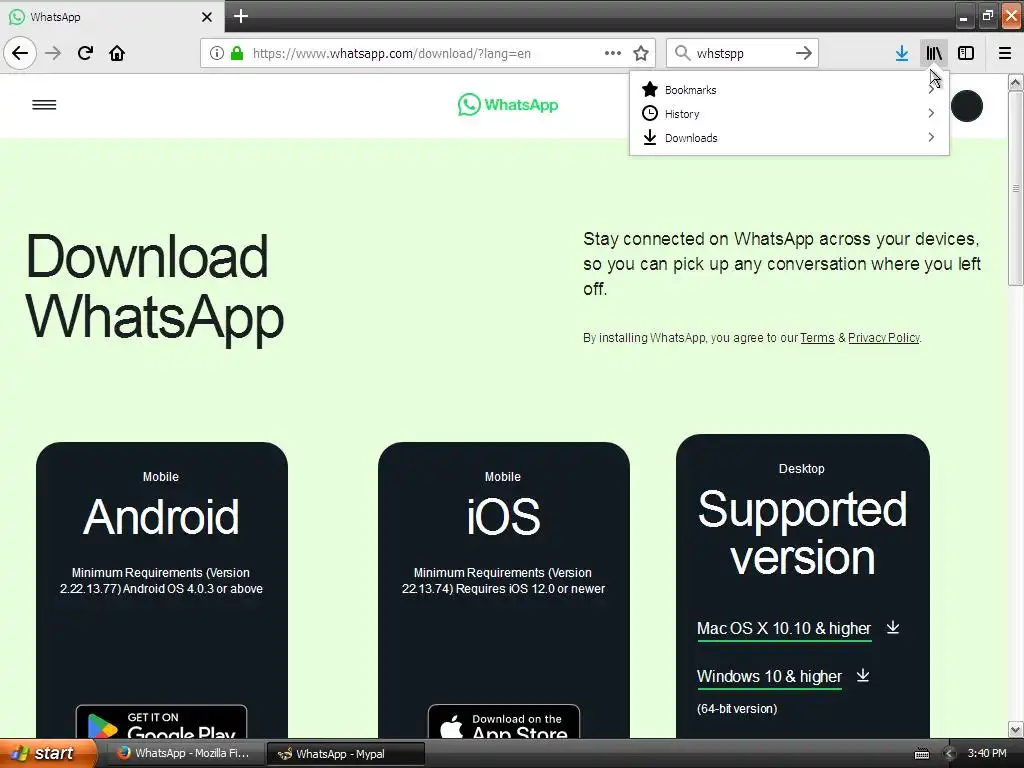Open the Windows start menu

click(48, 753)
